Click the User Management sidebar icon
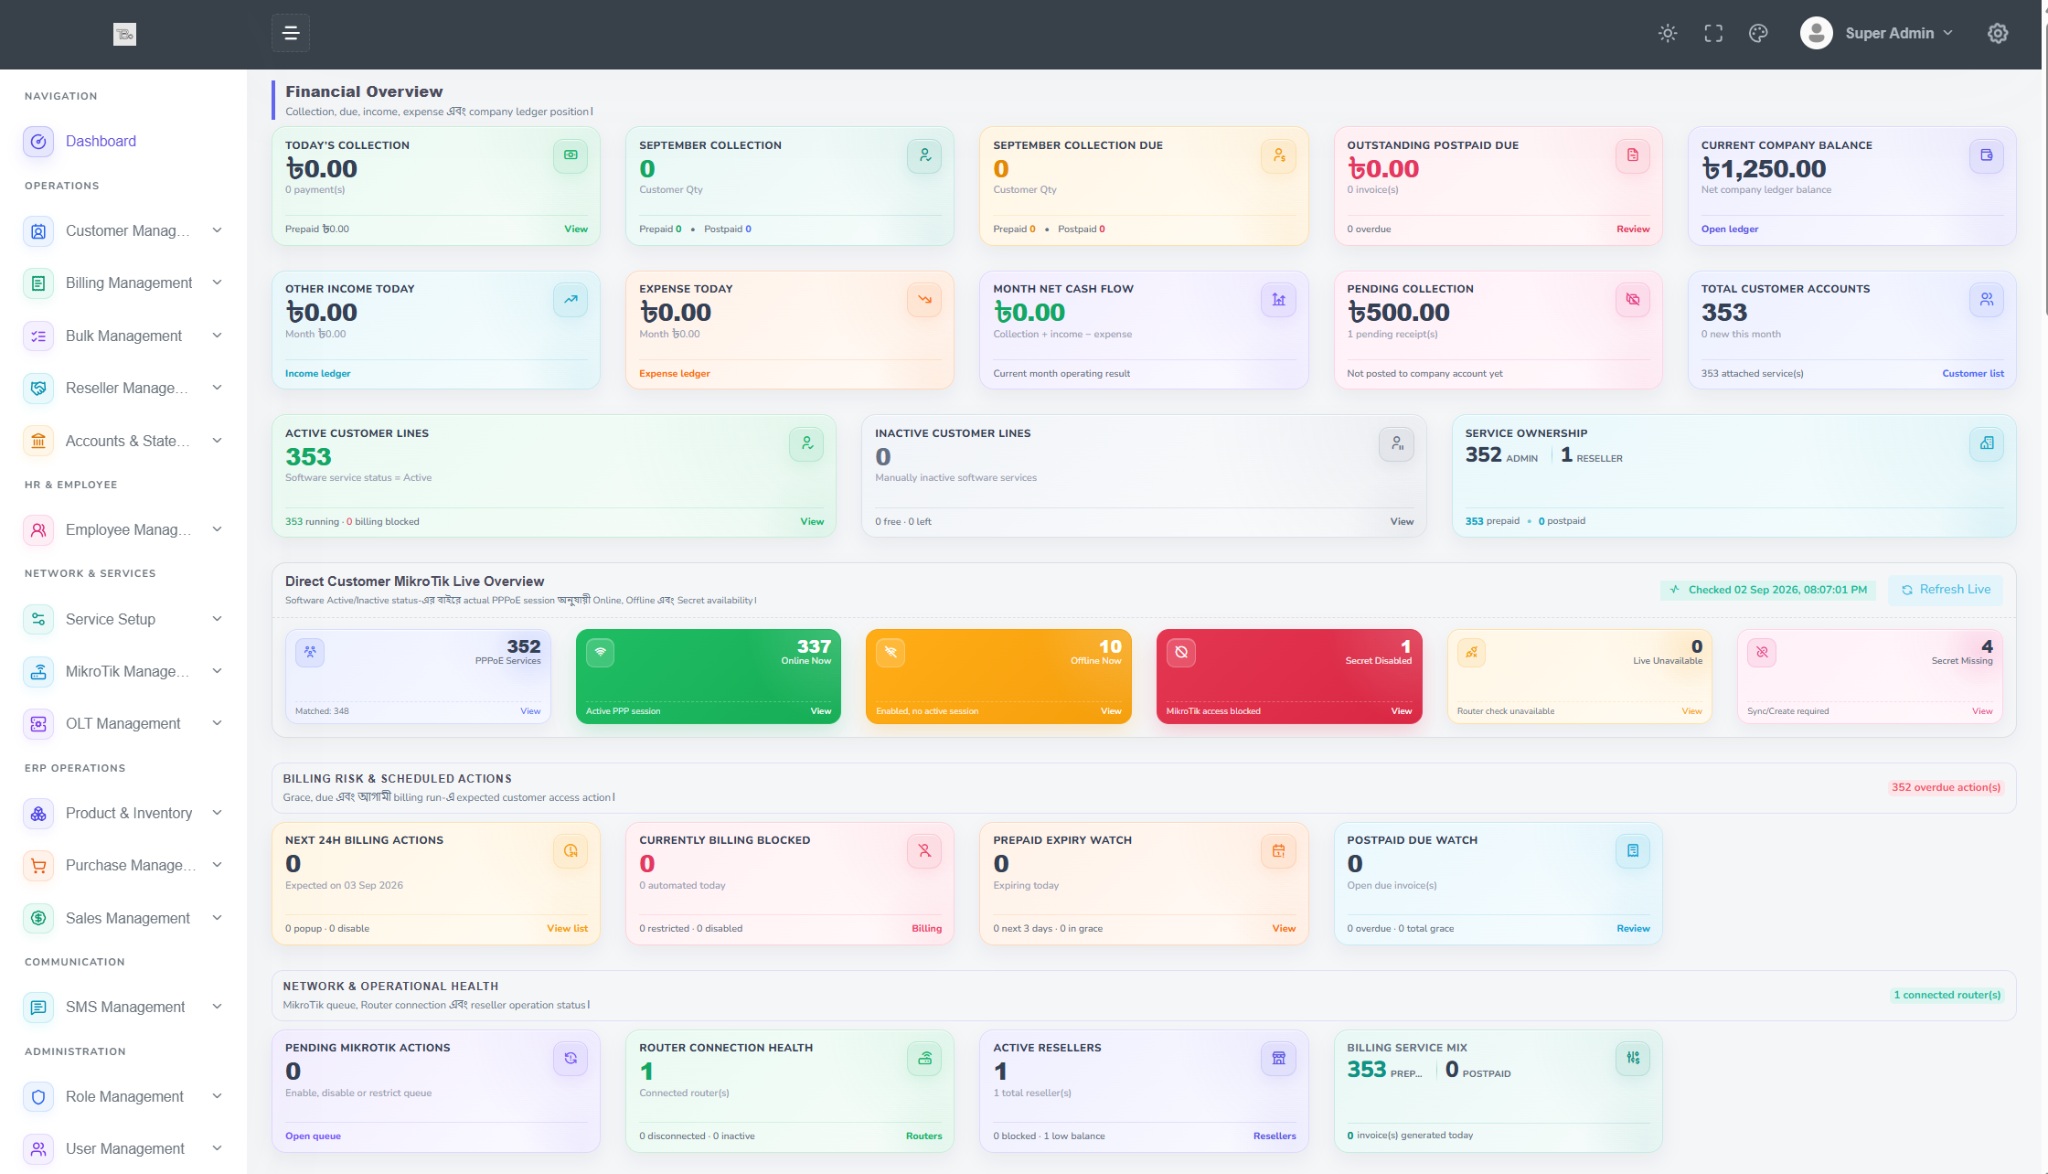The width and height of the screenshot is (2048, 1174). coord(38,1149)
